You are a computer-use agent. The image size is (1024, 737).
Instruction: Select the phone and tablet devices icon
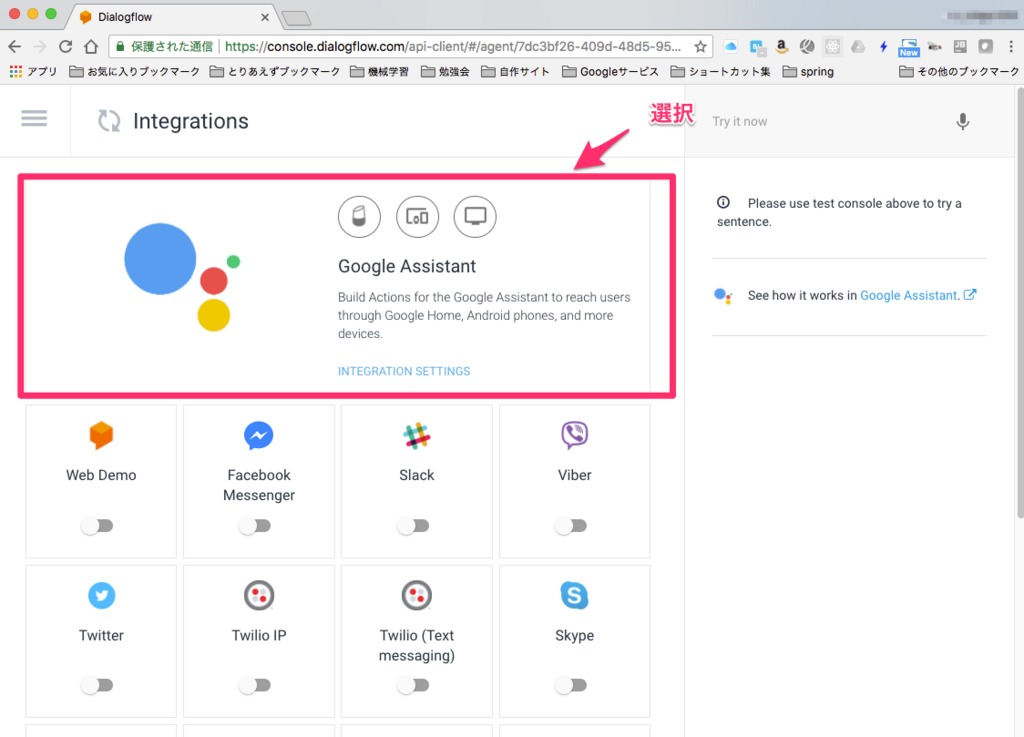point(417,217)
